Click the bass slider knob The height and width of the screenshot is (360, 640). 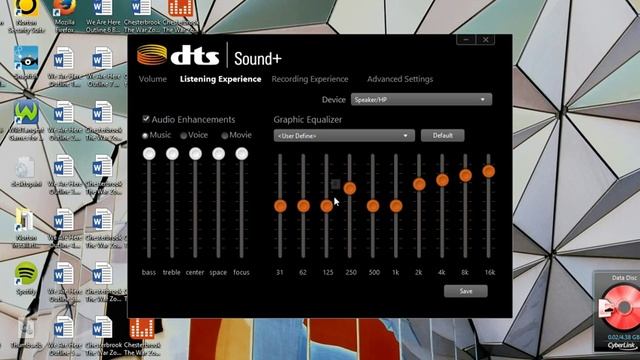pos(149,153)
